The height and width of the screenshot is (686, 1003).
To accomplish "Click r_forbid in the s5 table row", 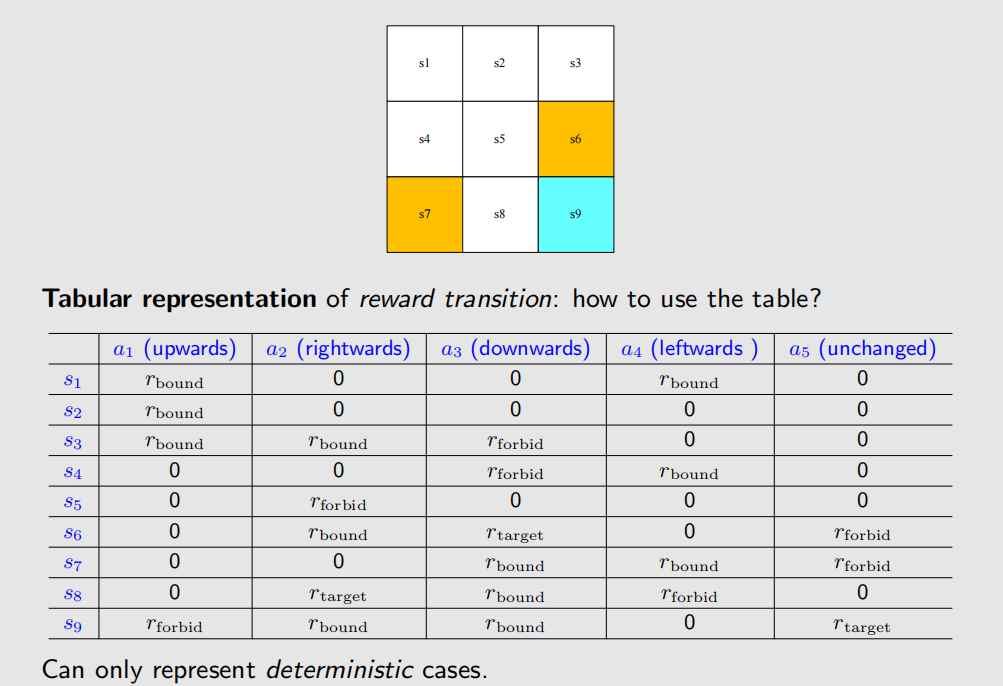I will click(x=338, y=503).
